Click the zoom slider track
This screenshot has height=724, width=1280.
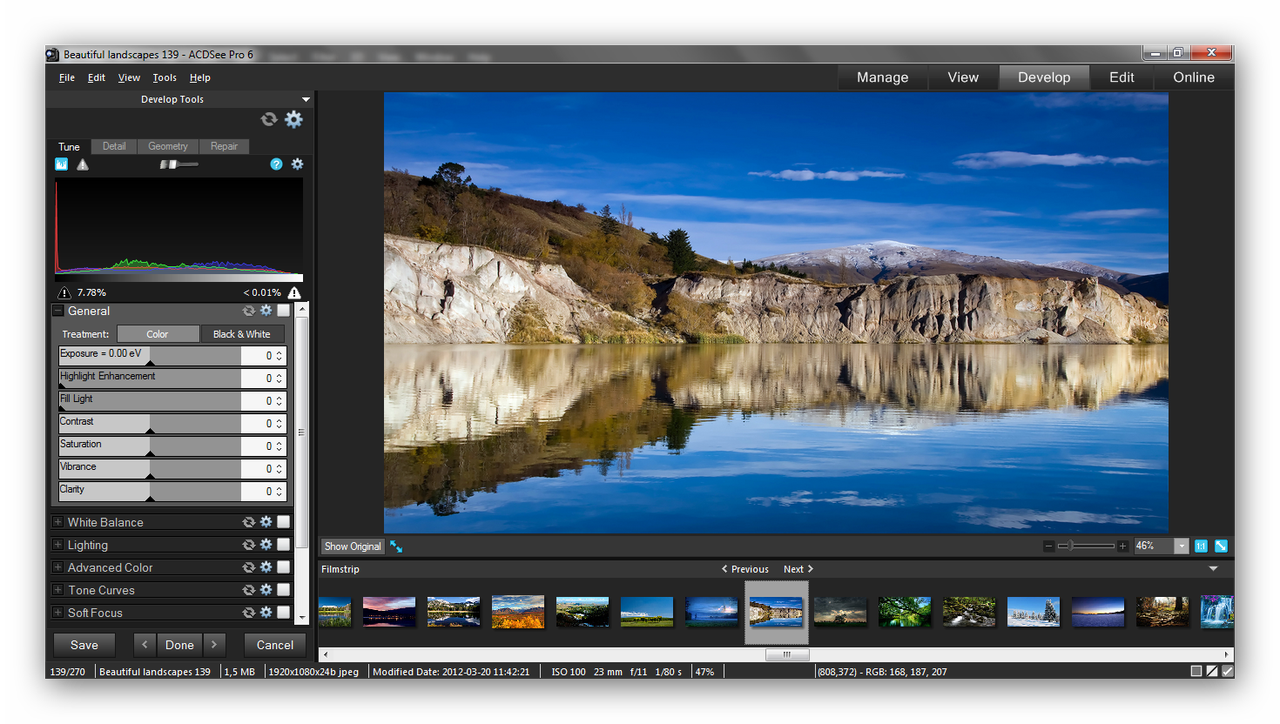point(1086,546)
